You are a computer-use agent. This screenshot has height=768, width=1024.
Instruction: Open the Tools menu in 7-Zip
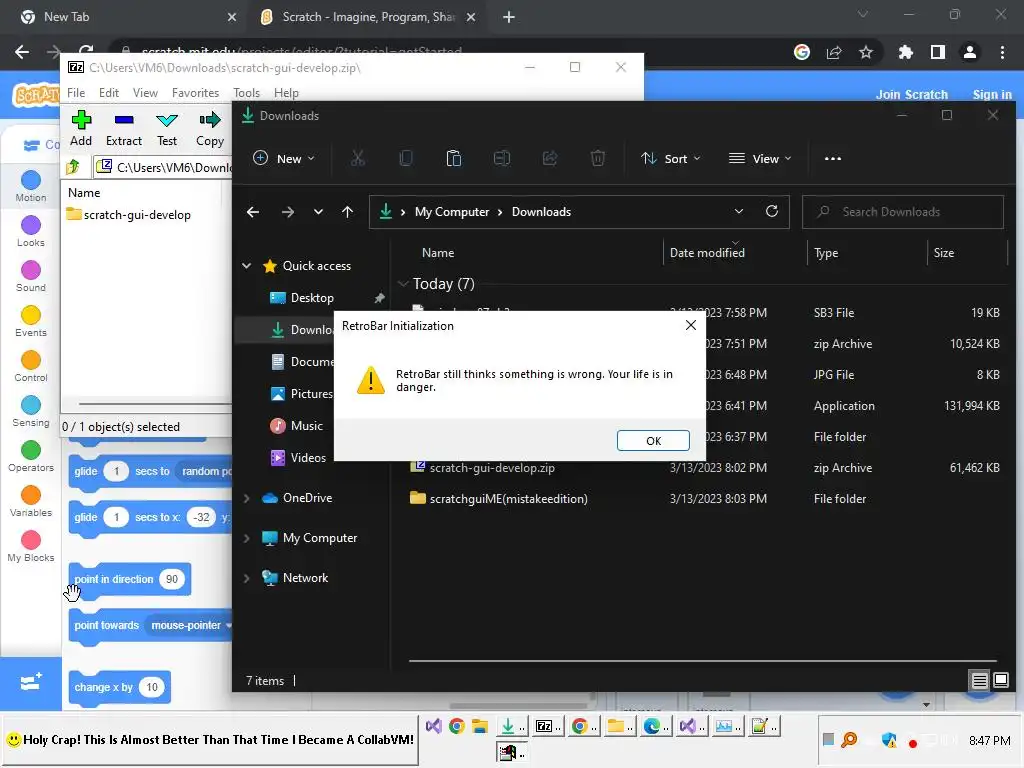pos(246,93)
